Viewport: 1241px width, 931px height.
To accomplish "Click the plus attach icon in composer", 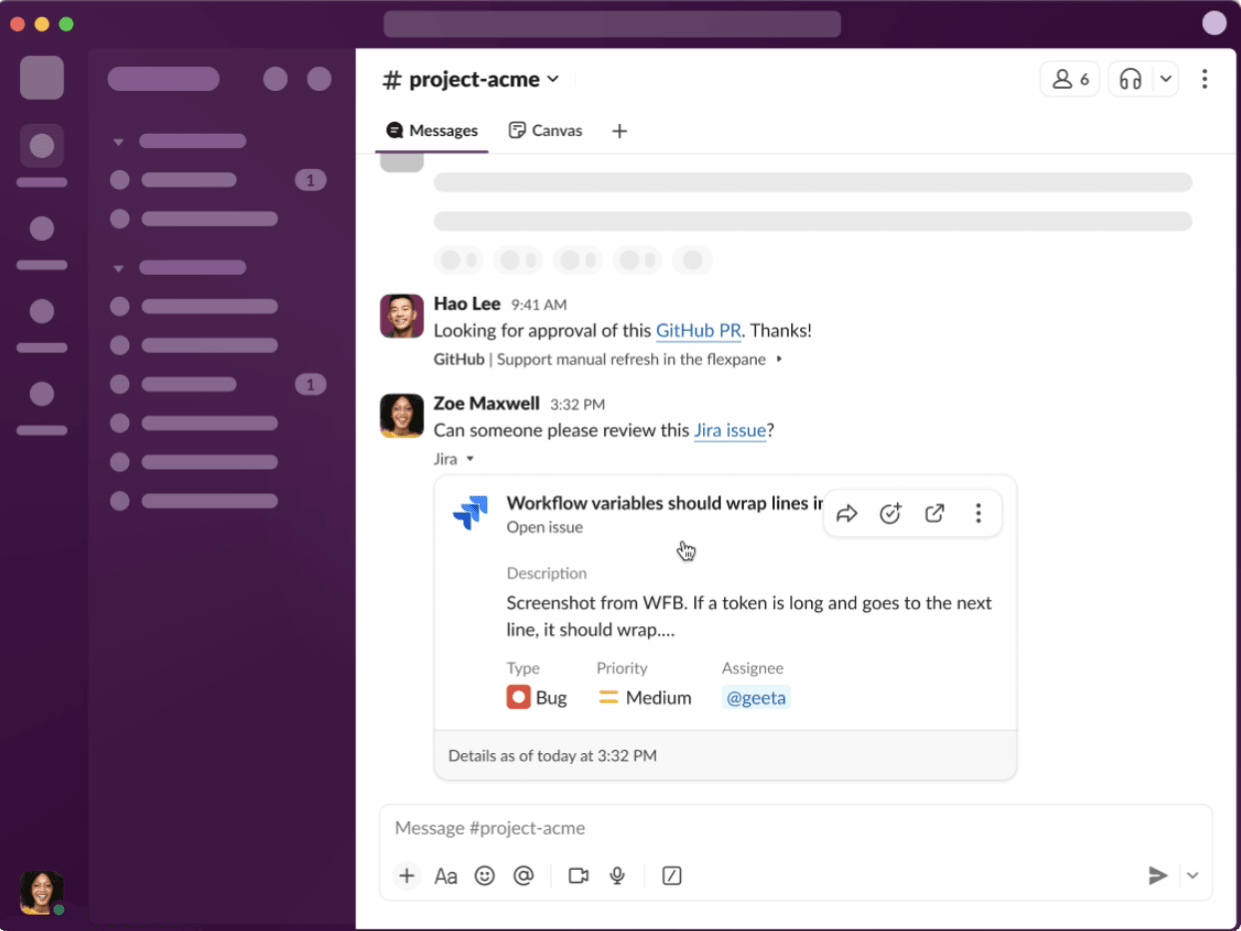I will 407,876.
